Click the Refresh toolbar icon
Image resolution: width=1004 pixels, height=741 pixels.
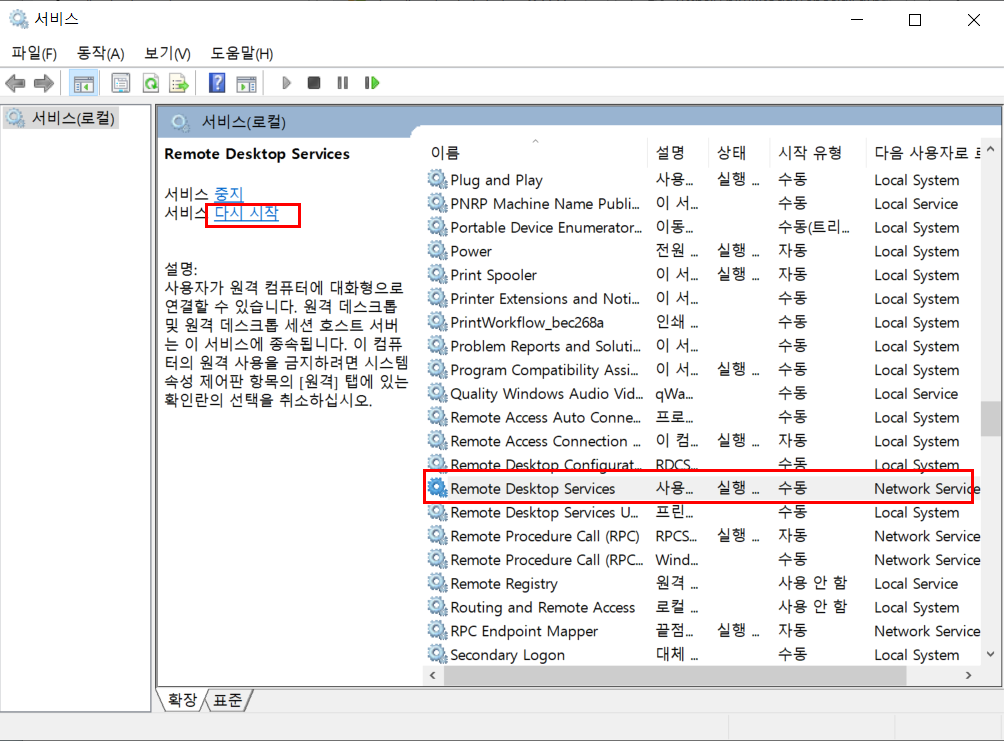tap(151, 83)
